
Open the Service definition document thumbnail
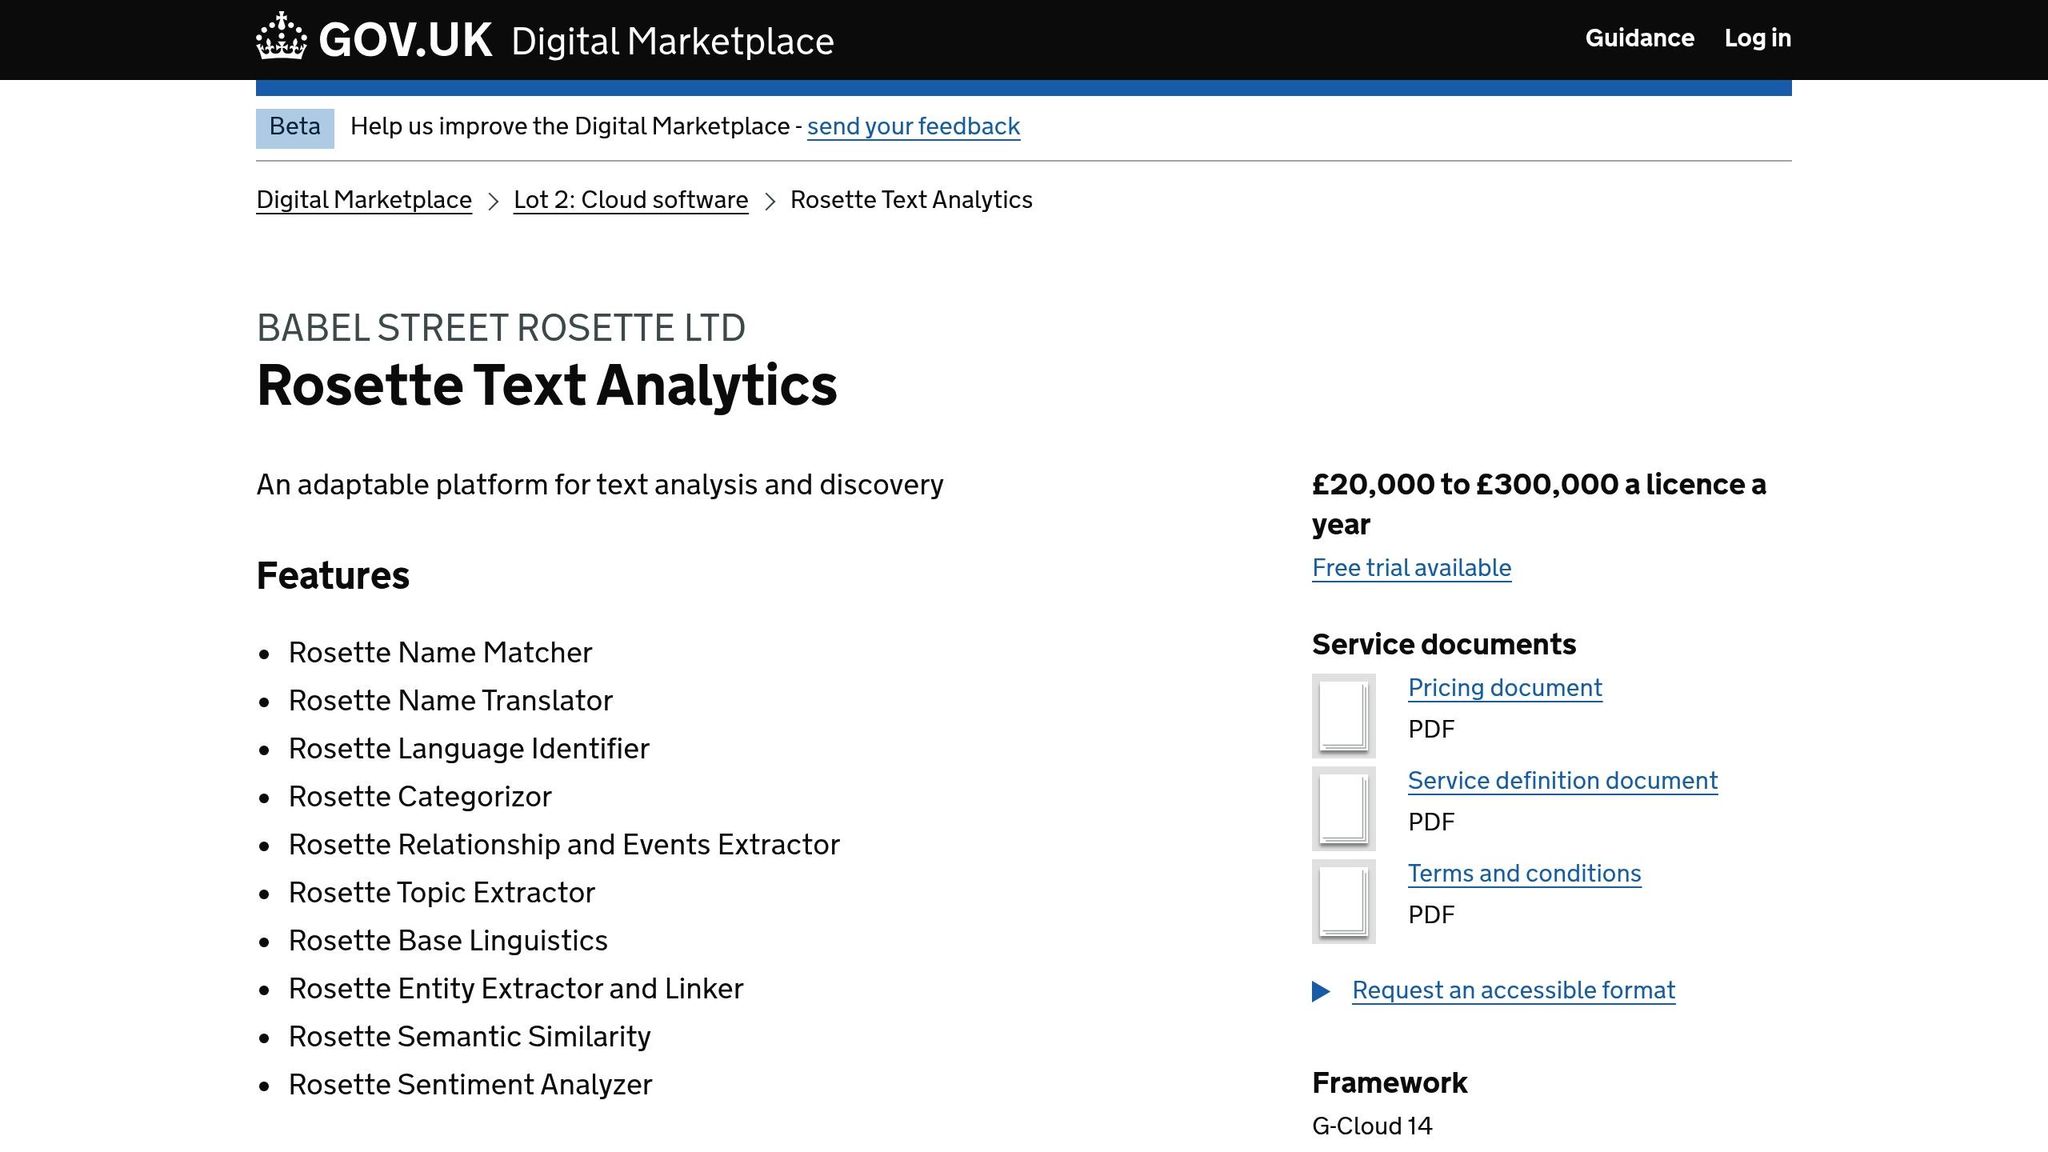point(1343,808)
